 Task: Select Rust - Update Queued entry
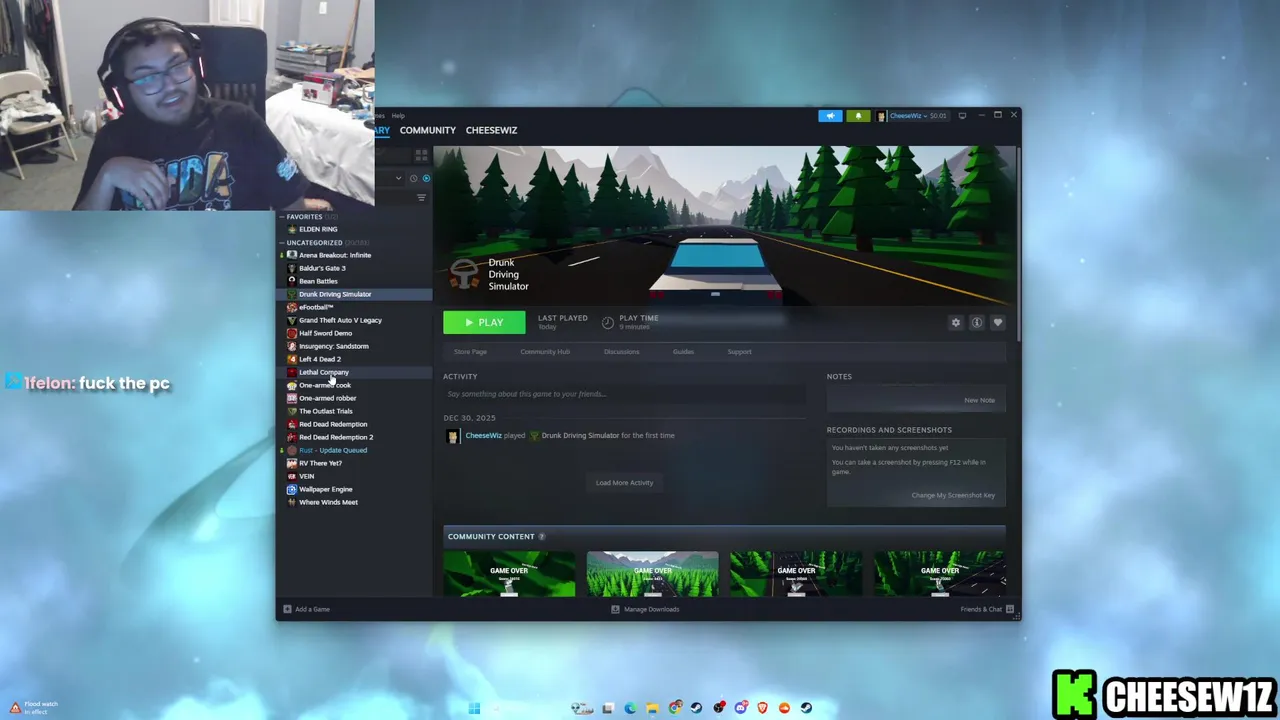tap(354, 450)
